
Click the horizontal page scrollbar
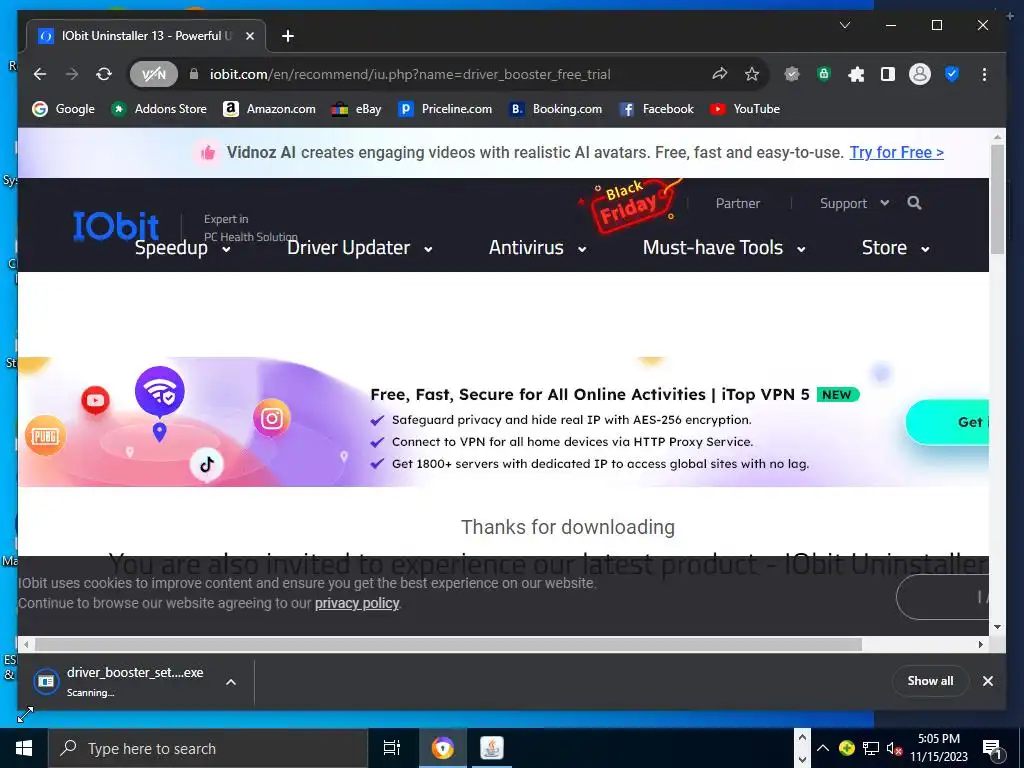448,645
